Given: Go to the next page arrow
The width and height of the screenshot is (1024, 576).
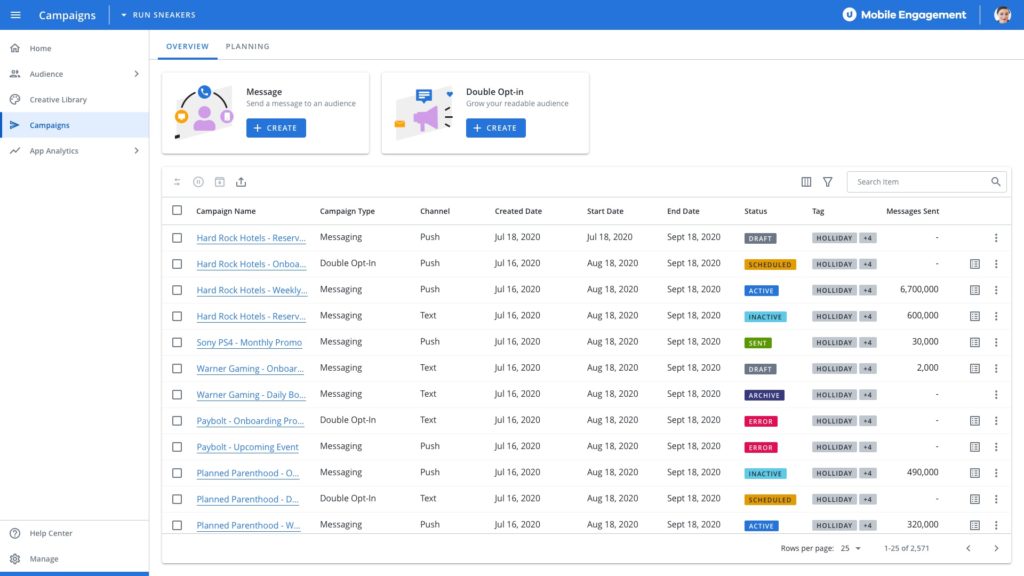Looking at the screenshot, I should 996,548.
